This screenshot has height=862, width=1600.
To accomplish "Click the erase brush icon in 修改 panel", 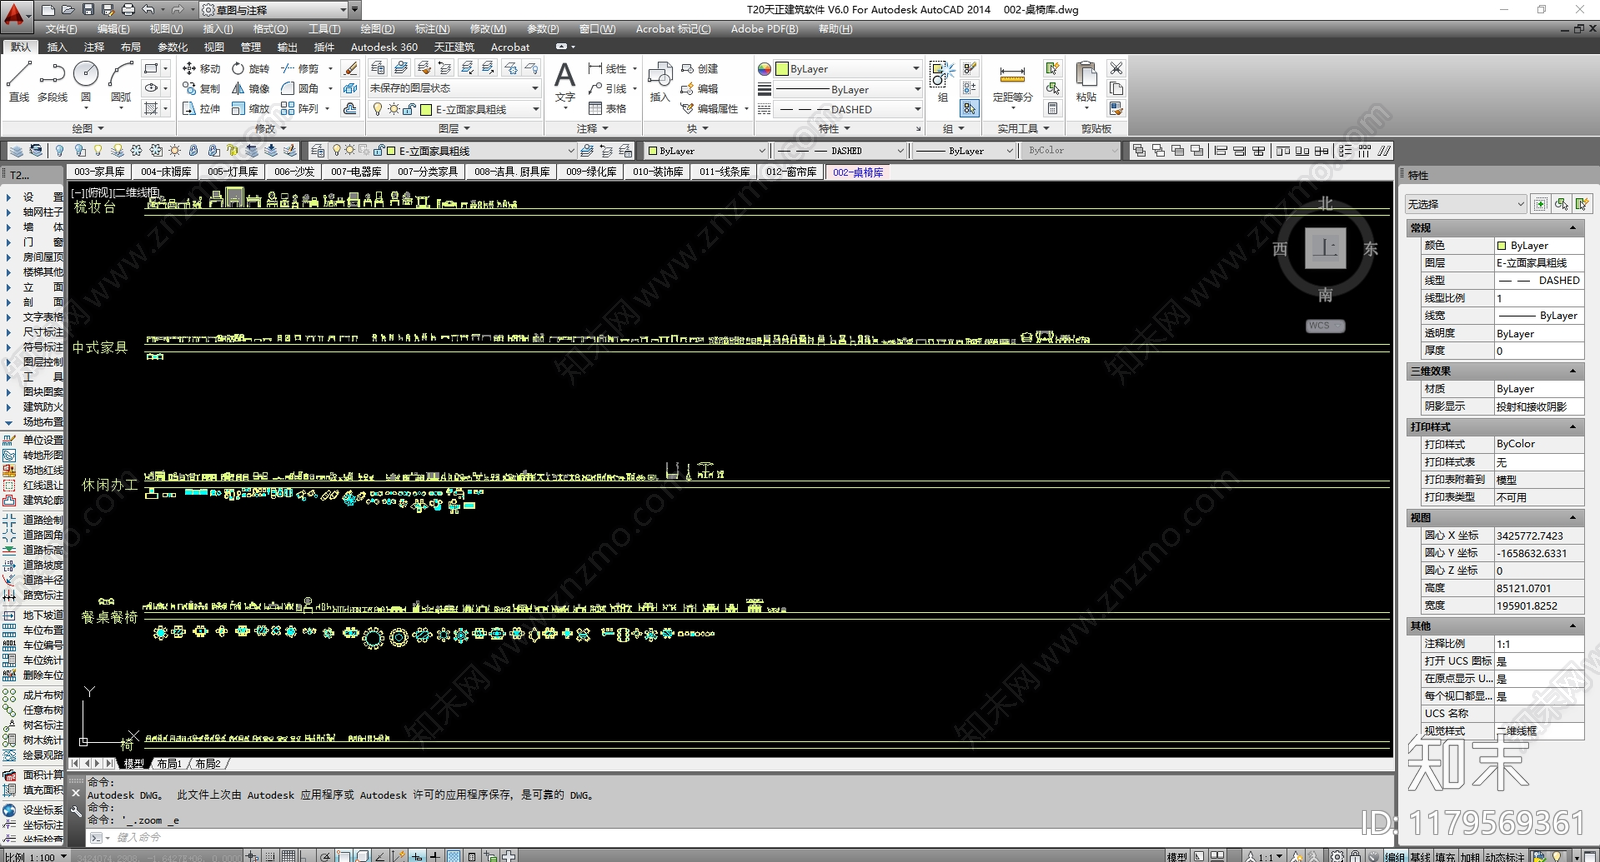I will (350, 68).
